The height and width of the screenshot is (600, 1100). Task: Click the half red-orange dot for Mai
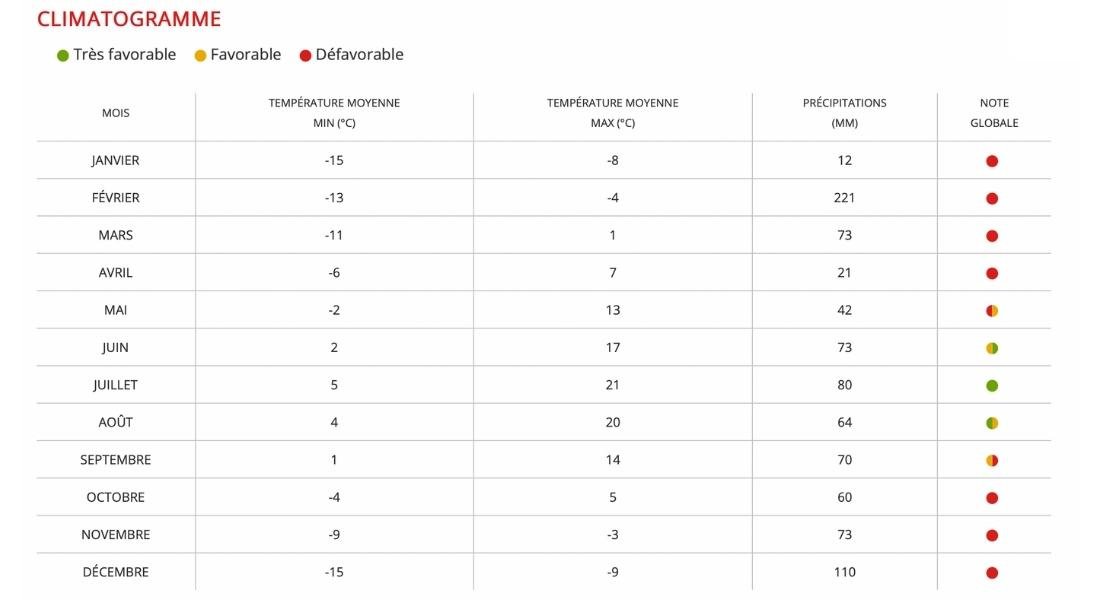(992, 311)
